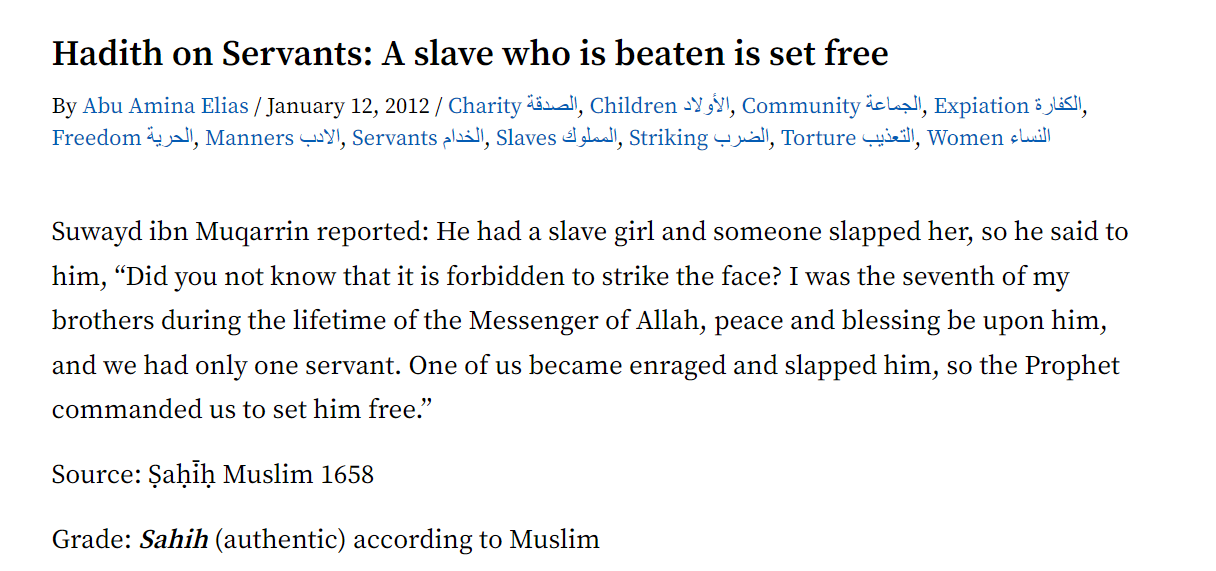Click the Source: Ṣaḥīḥ Muslim 1658 line
This screenshot has width=1216, height=571.
[213, 473]
